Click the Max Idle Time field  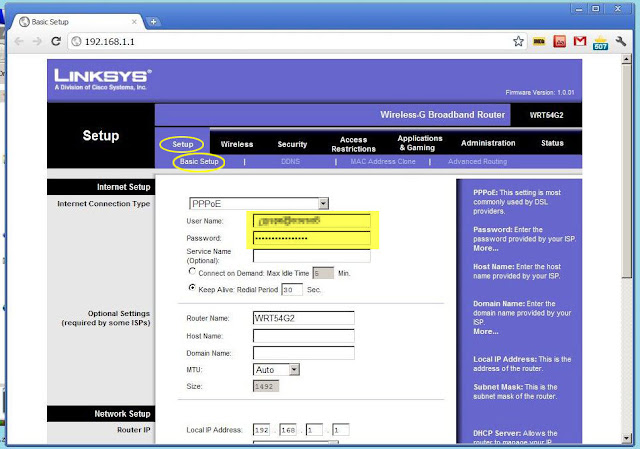323,273
